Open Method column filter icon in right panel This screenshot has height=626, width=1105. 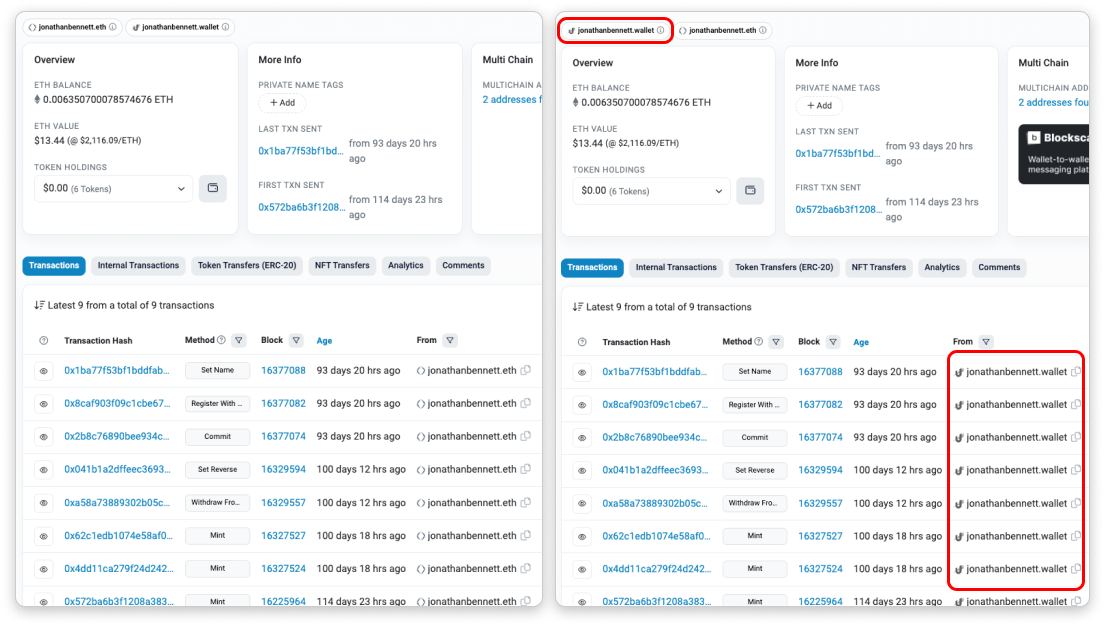click(776, 342)
